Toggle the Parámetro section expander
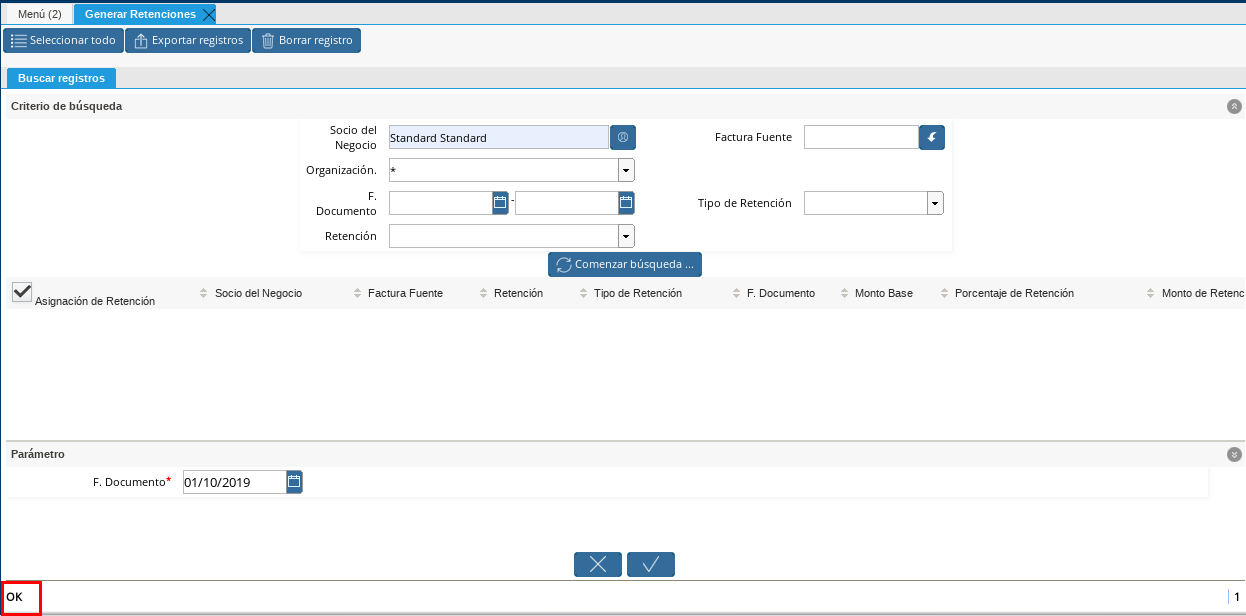The image size is (1246, 616). (x=1234, y=454)
